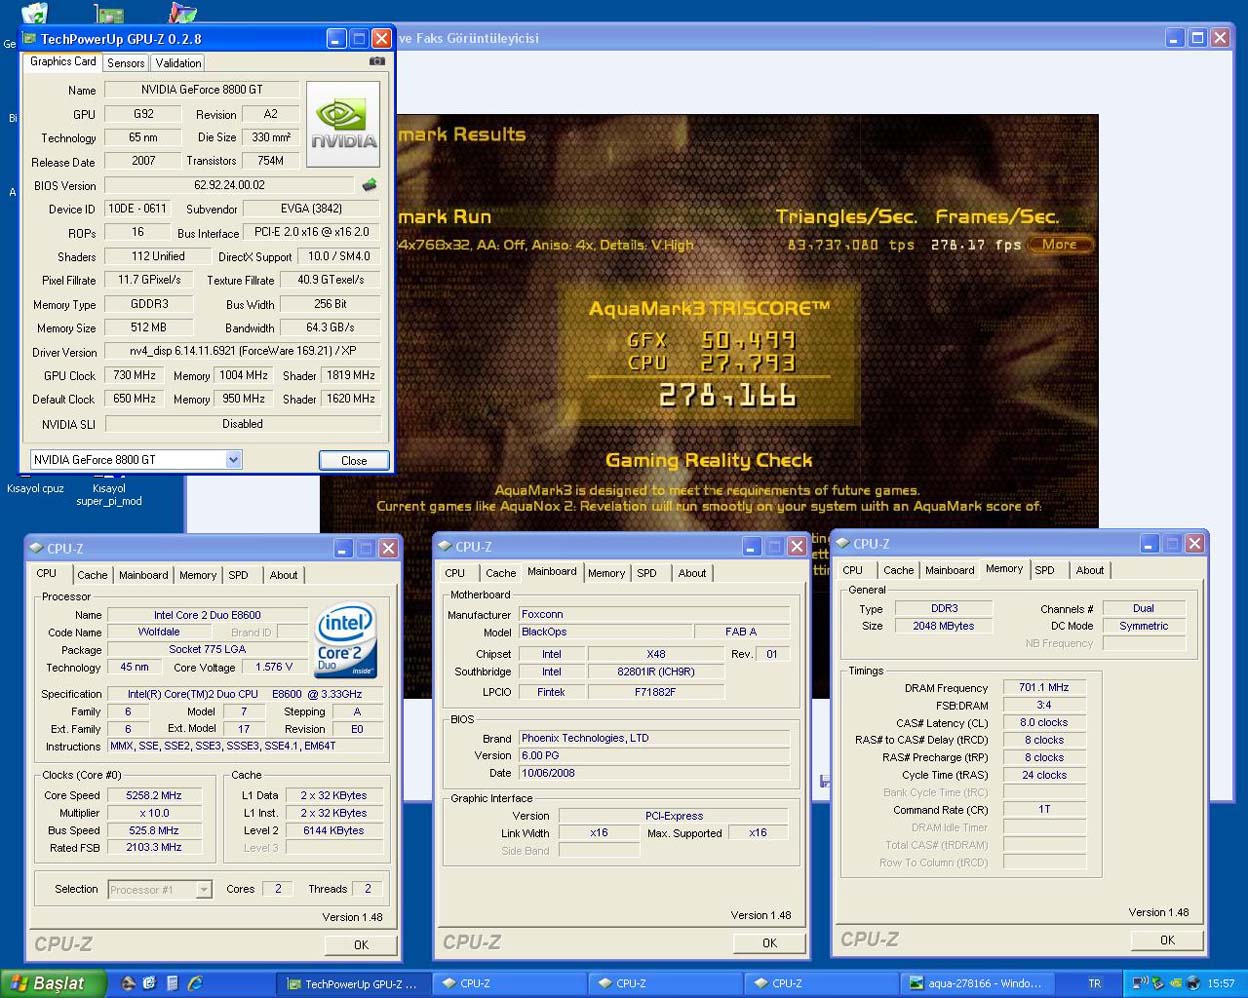Click the Level 2 cache 6144 KBytes value
1248x998 pixels.
coord(334,830)
